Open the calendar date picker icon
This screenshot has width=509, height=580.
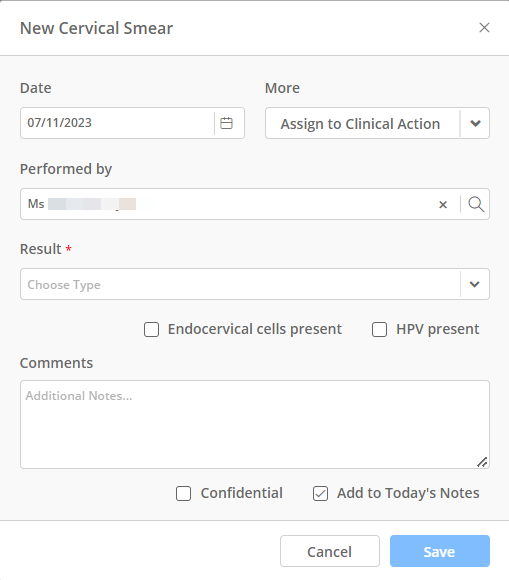point(226,123)
